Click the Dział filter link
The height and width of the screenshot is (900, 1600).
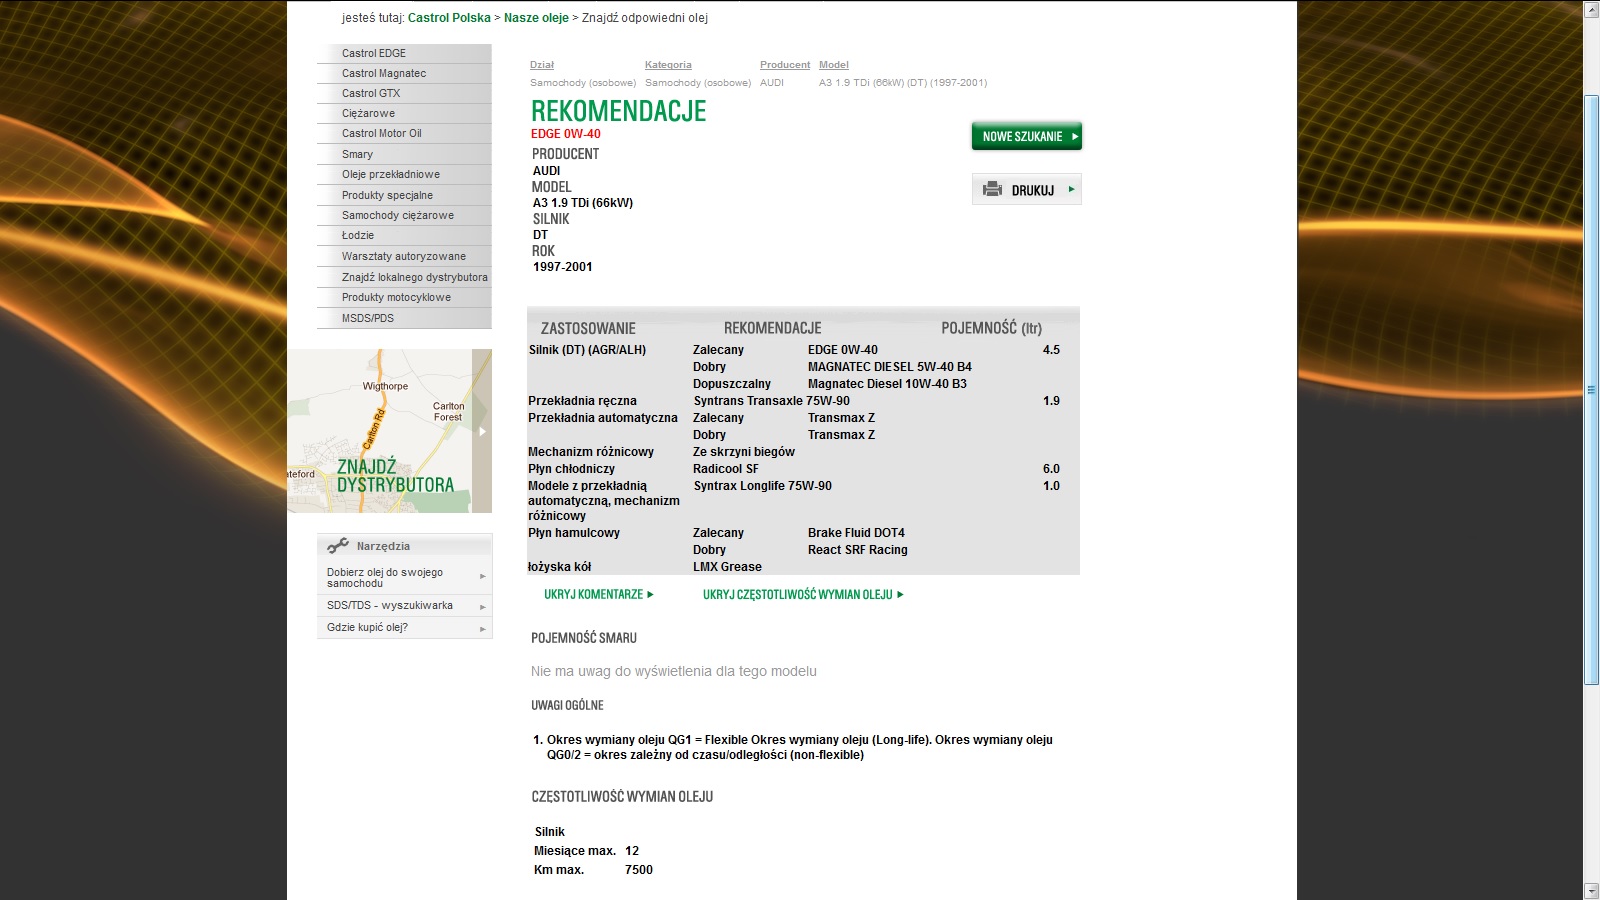542,65
